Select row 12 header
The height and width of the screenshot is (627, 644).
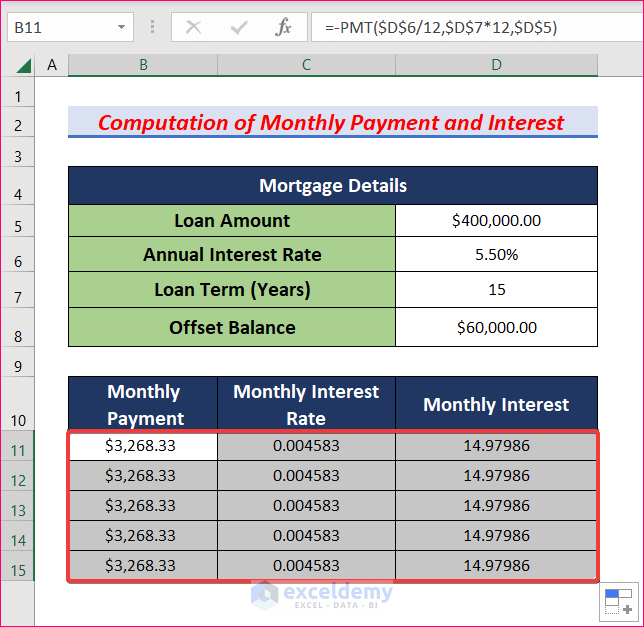click(18, 475)
